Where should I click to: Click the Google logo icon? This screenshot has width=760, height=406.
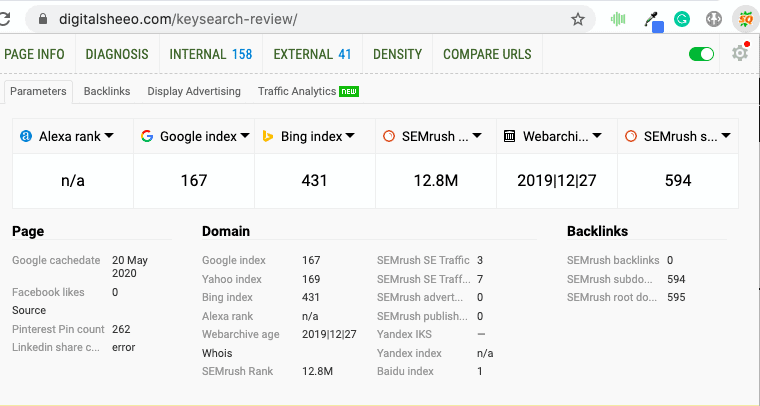[x=147, y=136]
